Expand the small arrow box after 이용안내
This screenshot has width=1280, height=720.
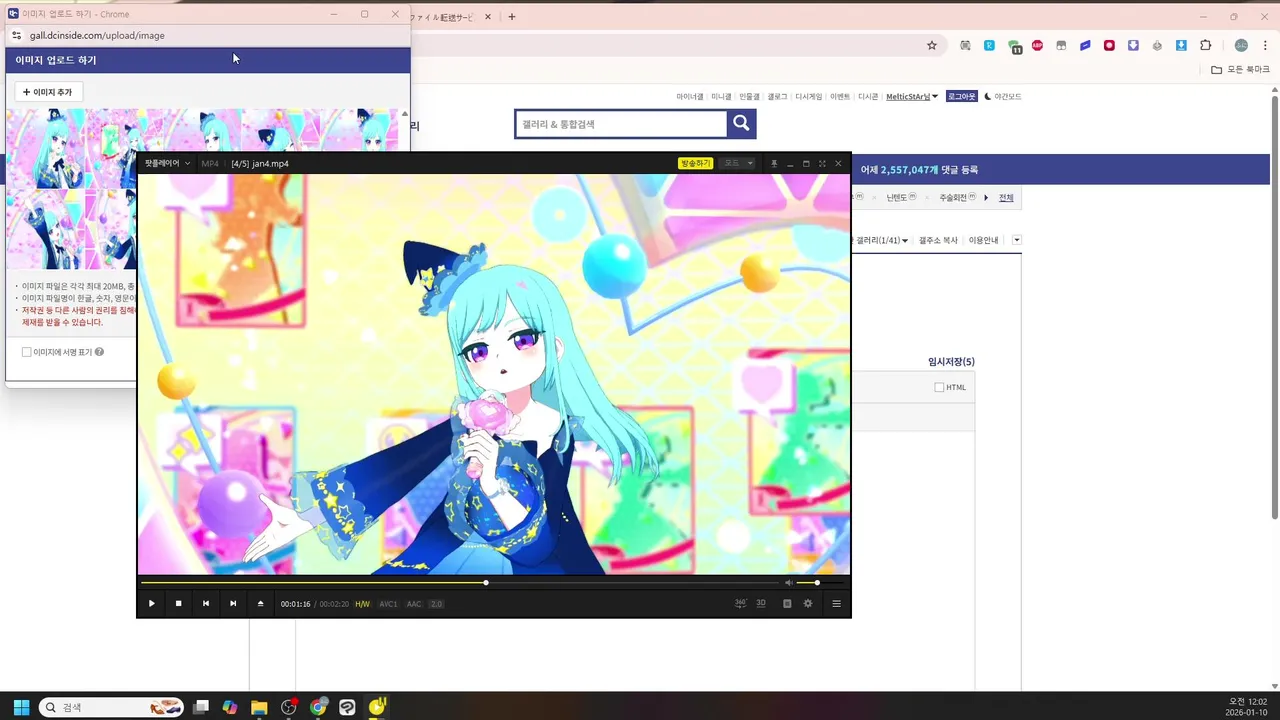1017,240
